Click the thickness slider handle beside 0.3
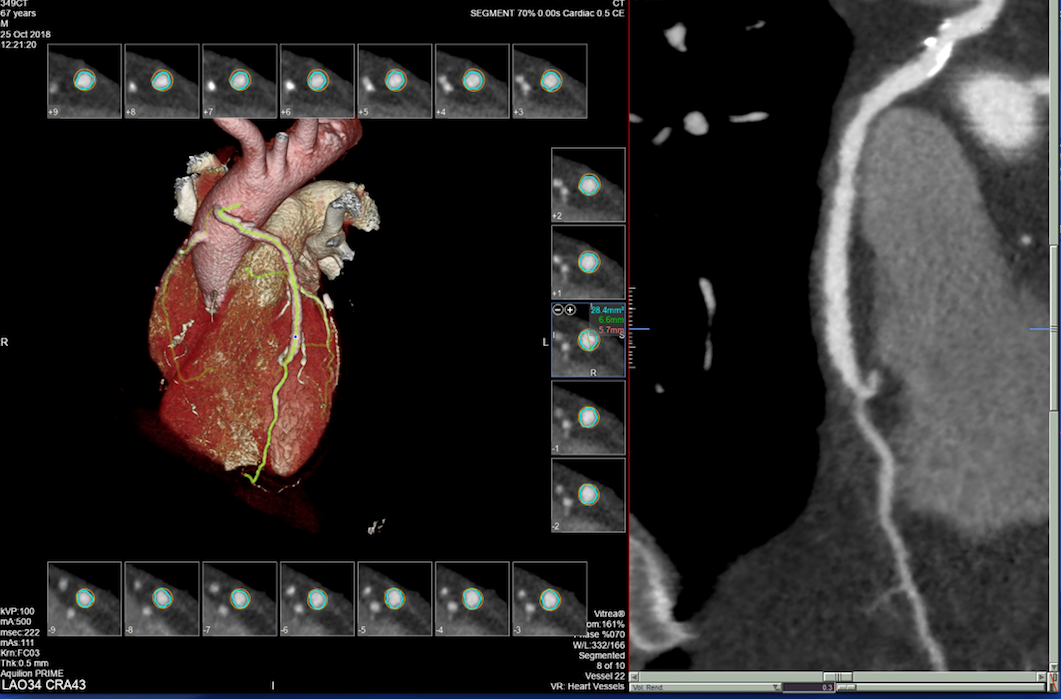This screenshot has width=1061, height=699. pos(844,687)
